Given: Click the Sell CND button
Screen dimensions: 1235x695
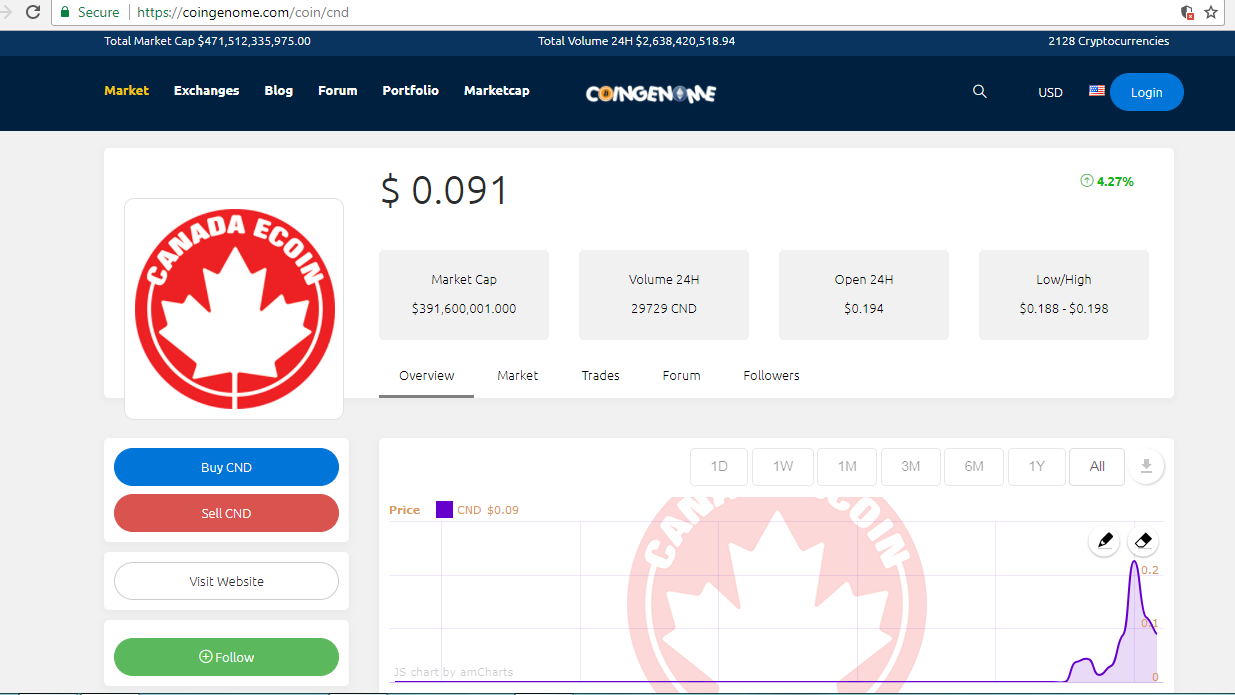Looking at the screenshot, I should (x=226, y=513).
